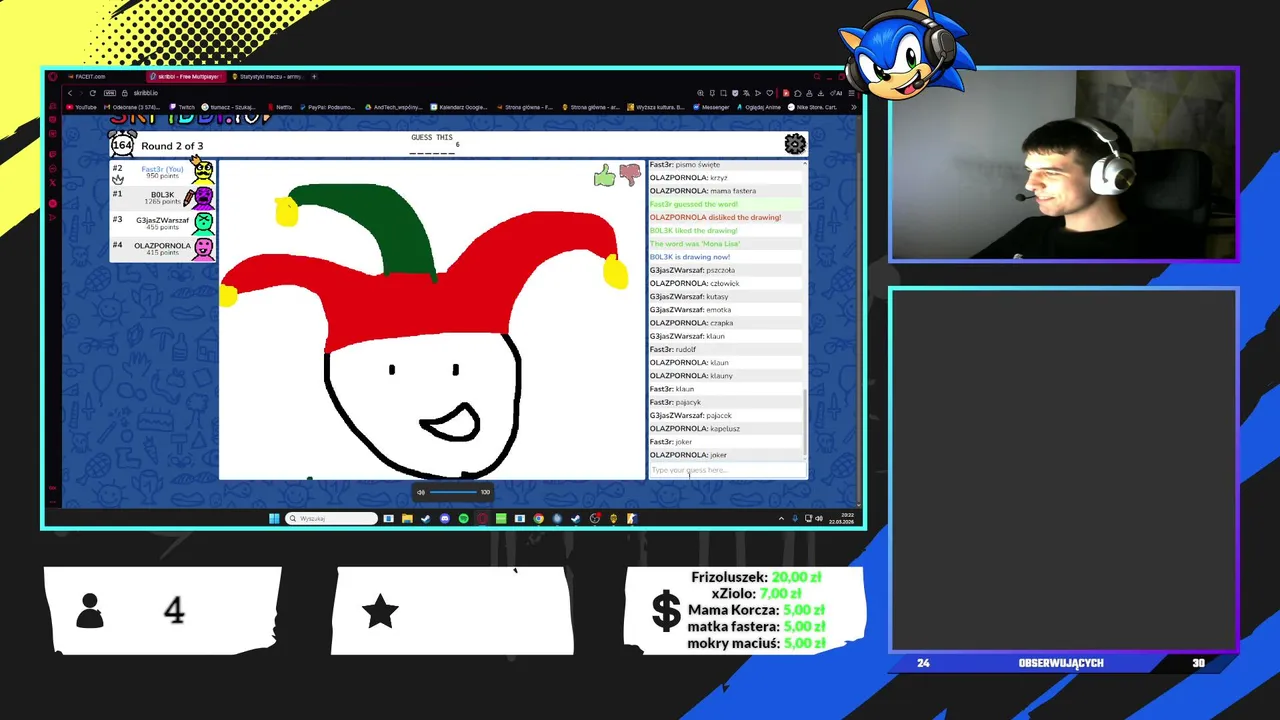Open the Oglądaj Anime bookmark
This screenshot has width=1280, height=720.
click(759, 107)
